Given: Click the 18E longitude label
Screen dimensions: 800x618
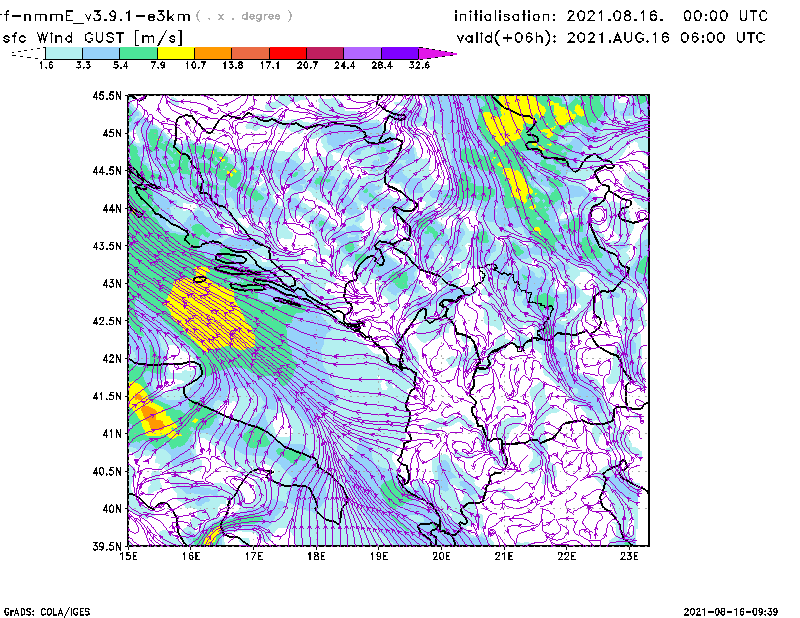Looking at the screenshot, I should (316, 556).
